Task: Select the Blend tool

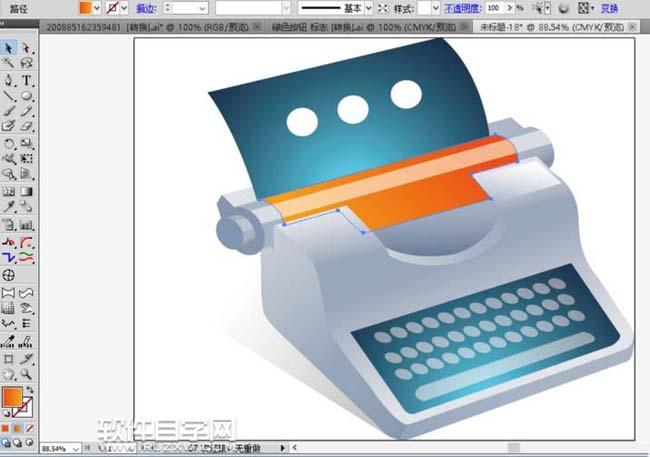Action: pyautogui.click(x=26, y=206)
